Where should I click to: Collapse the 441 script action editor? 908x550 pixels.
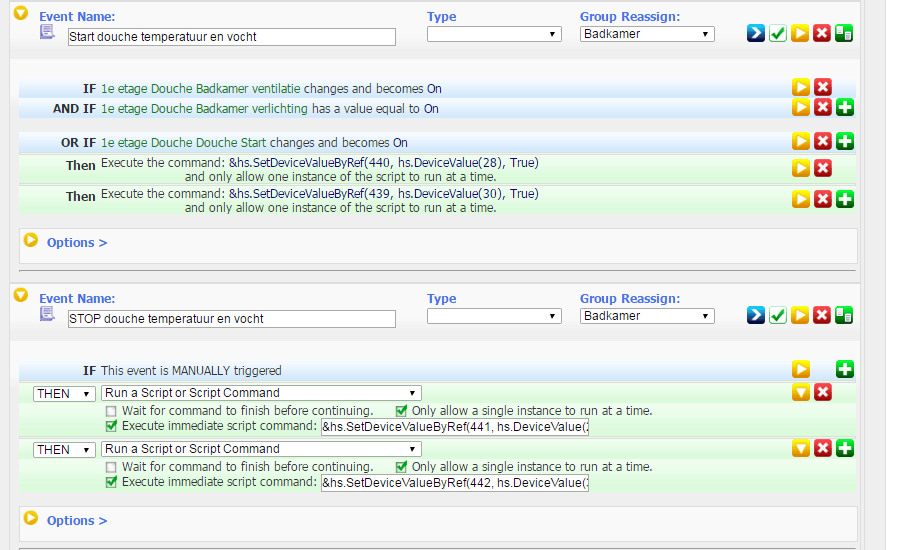801,393
